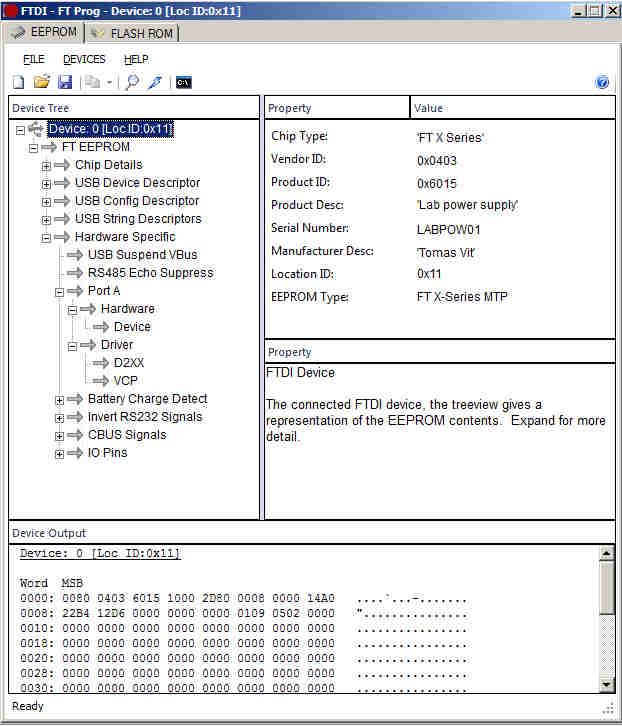Expand the IO Pins node
Image resolution: width=622 pixels, height=726 pixels.
[x=59, y=454]
